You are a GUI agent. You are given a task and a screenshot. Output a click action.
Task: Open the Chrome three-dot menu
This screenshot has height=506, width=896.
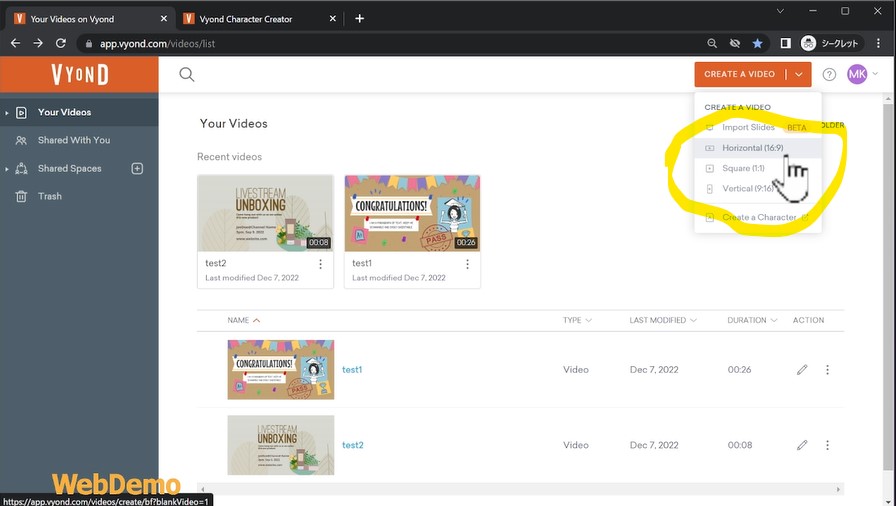878,43
